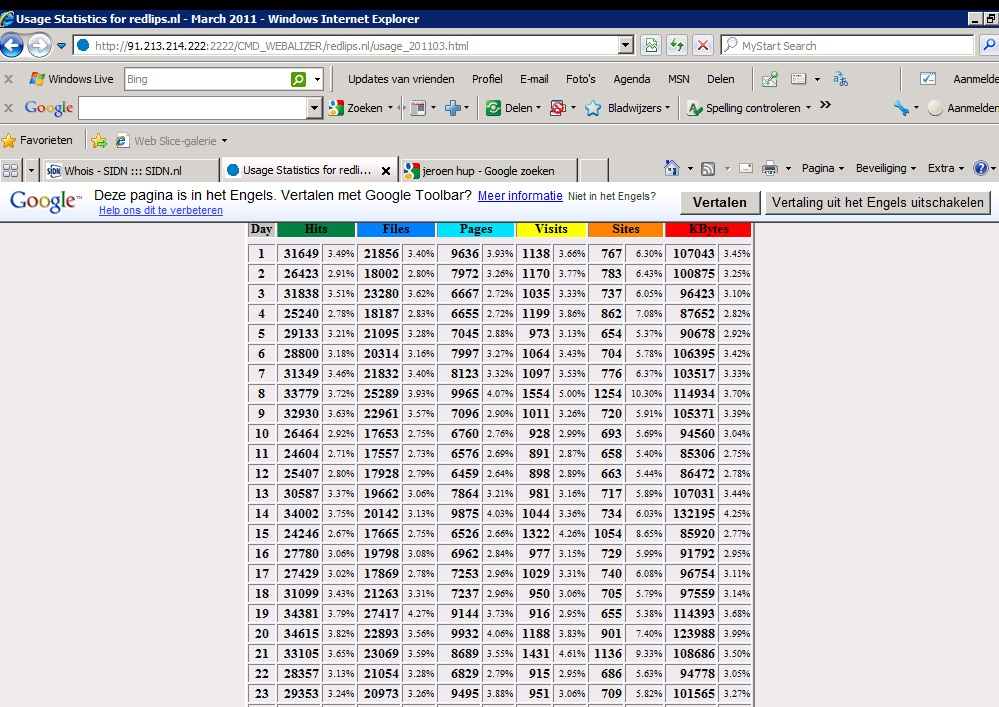The width and height of the screenshot is (999, 707).
Task: Click the Bing search magnifier icon
Action: point(298,79)
